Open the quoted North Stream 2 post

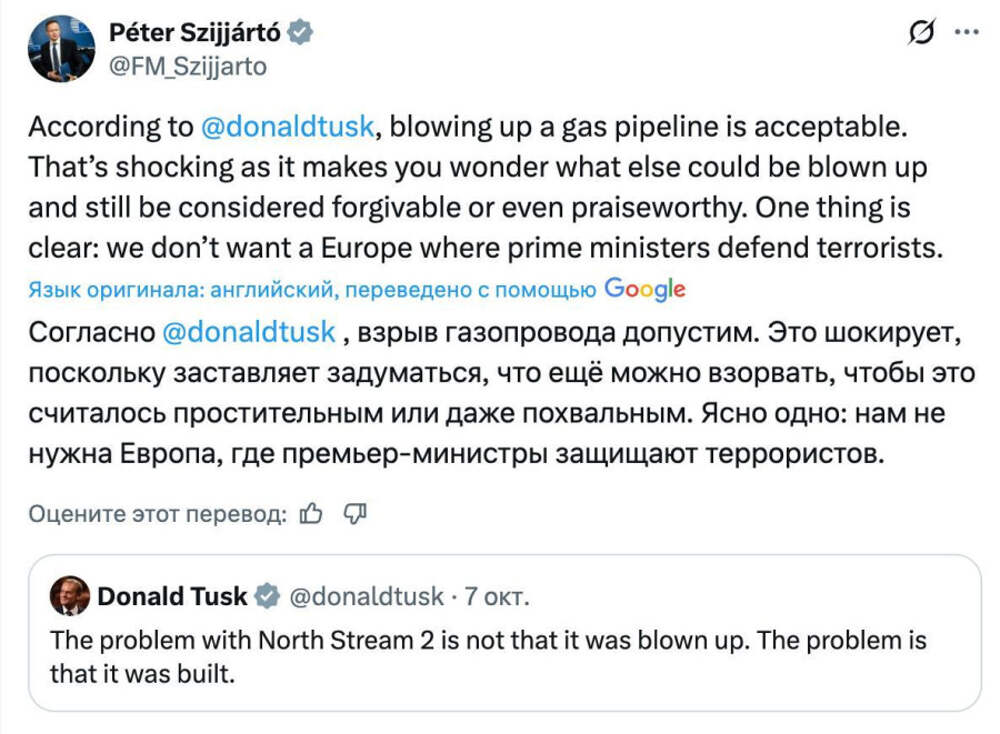[x=488, y=657]
